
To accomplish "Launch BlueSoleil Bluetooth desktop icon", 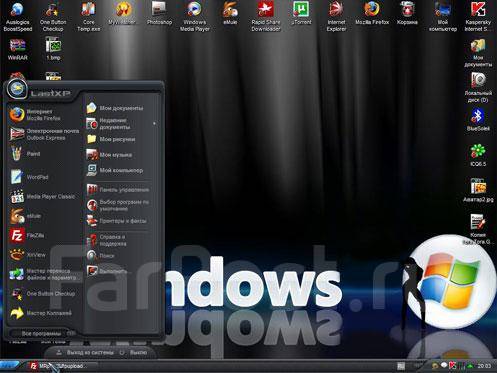I will [x=478, y=120].
